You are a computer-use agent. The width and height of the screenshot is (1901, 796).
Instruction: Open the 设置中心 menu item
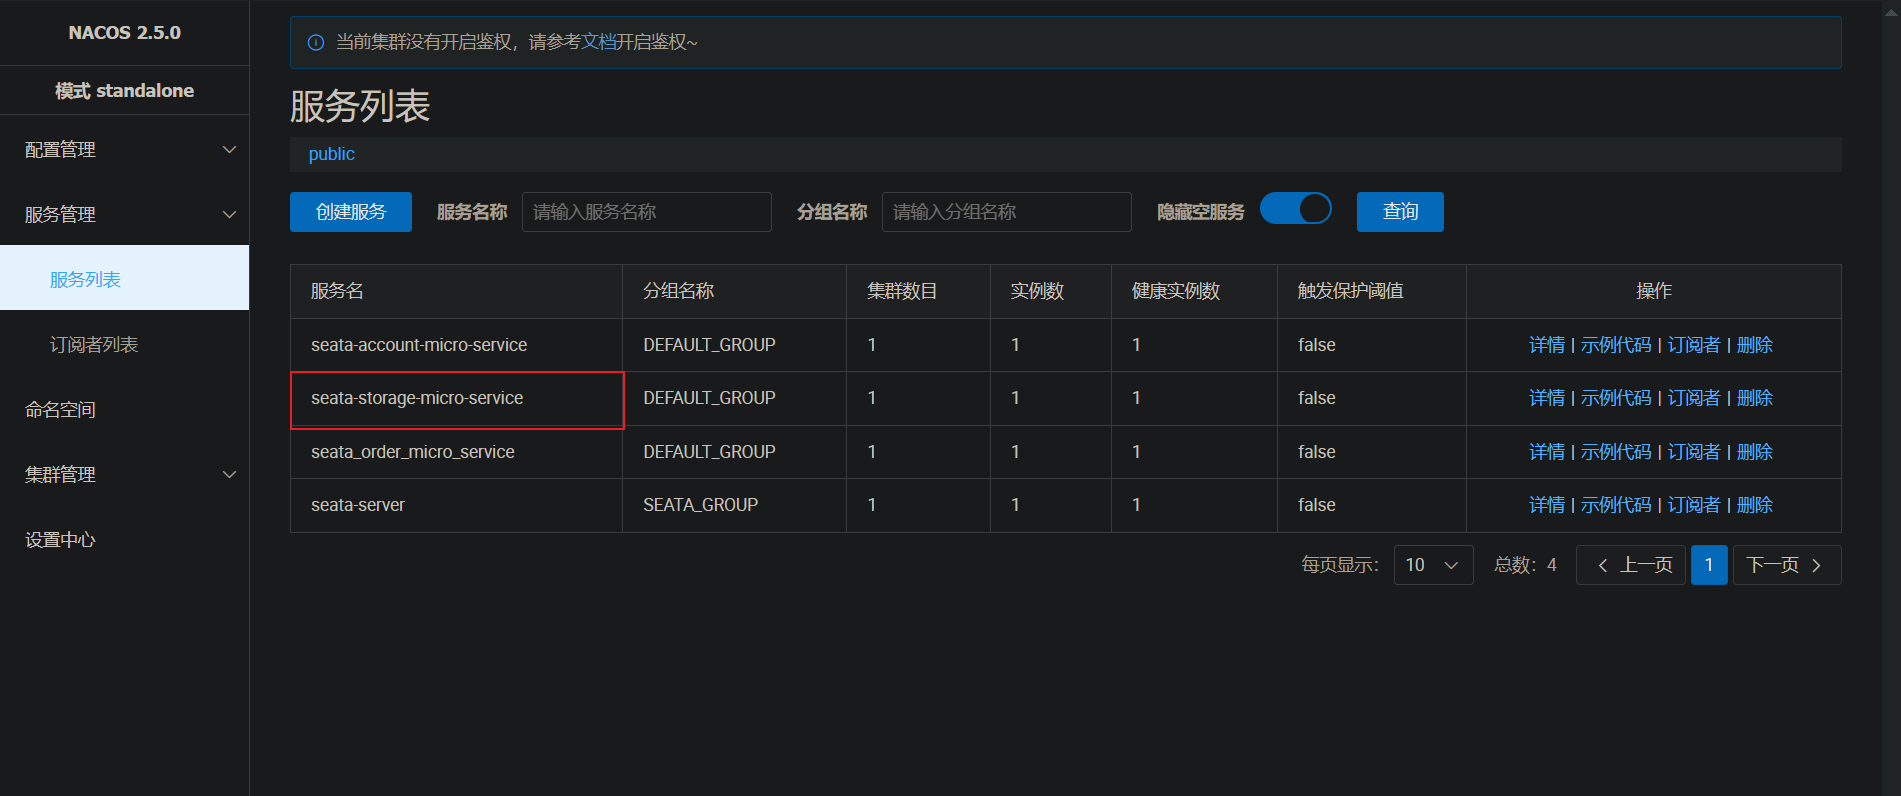[61, 540]
